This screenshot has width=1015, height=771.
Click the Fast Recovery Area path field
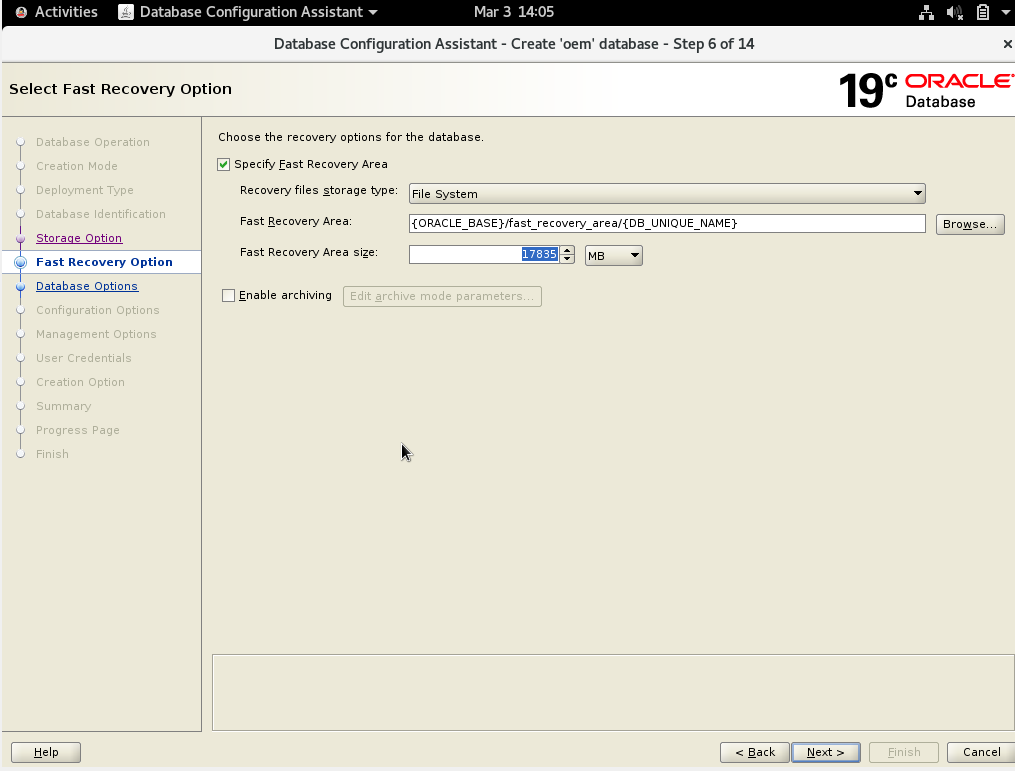coord(667,223)
